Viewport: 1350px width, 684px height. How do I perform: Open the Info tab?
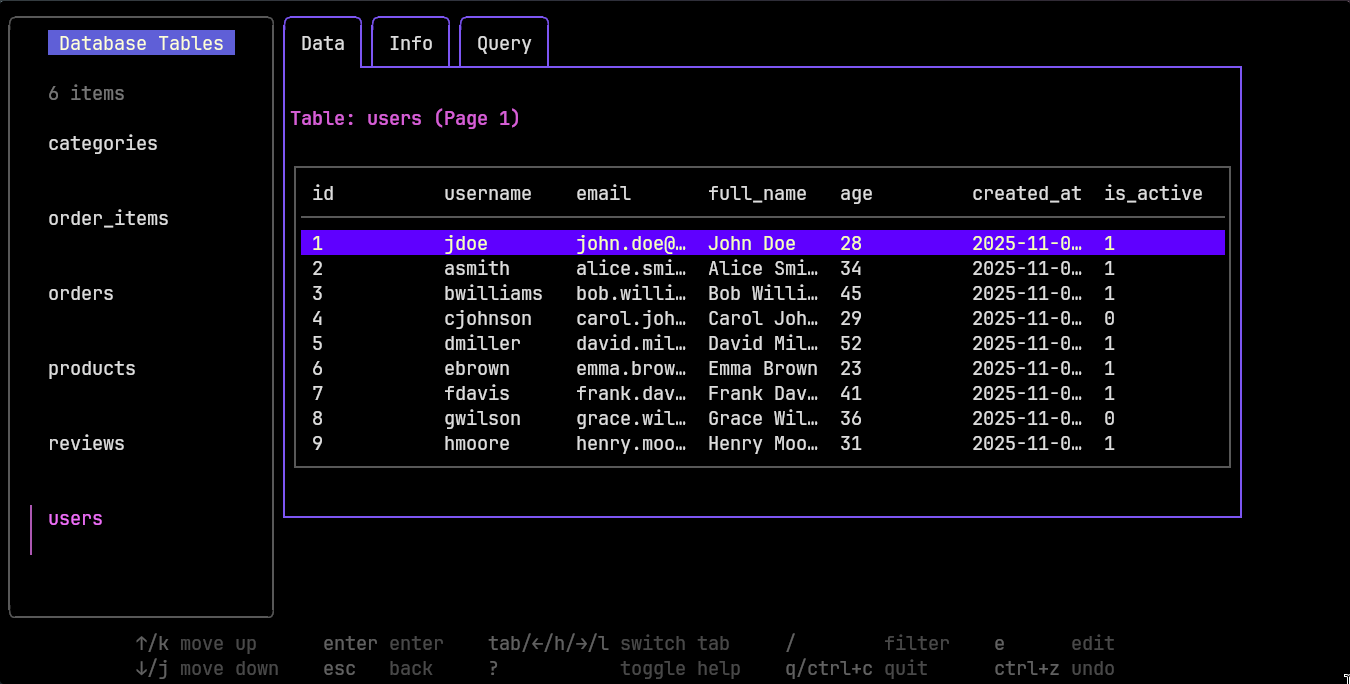point(411,43)
